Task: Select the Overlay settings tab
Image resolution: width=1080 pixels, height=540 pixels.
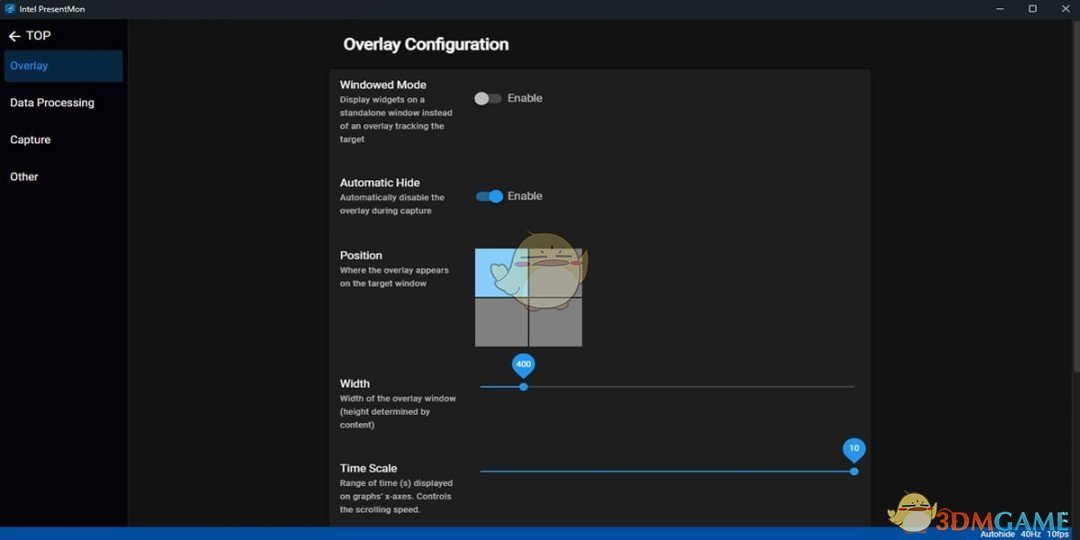Action: [x=63, y=66]
